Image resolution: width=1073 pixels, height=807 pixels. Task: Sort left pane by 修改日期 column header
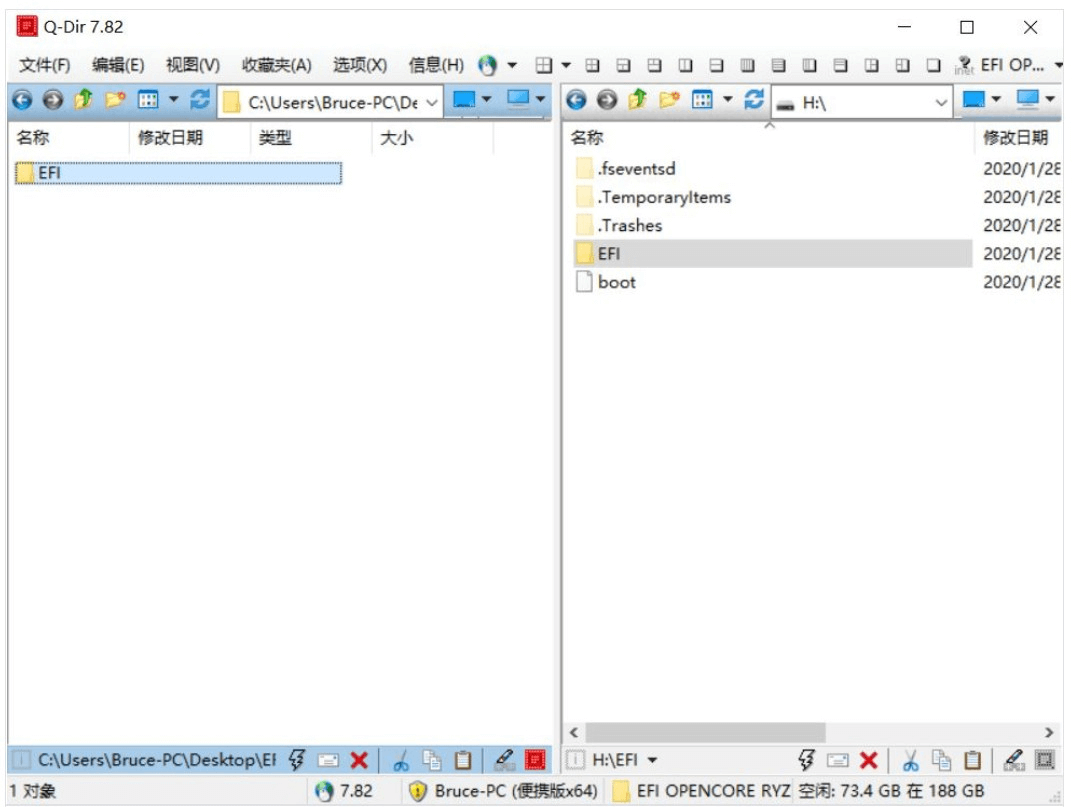(x=170, y=138)
